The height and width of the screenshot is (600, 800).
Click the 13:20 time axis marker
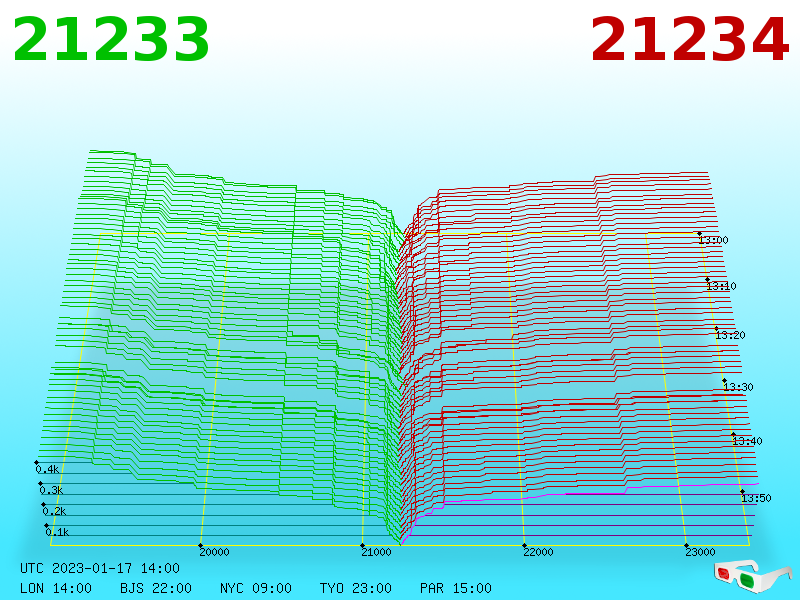pos(730,335)
